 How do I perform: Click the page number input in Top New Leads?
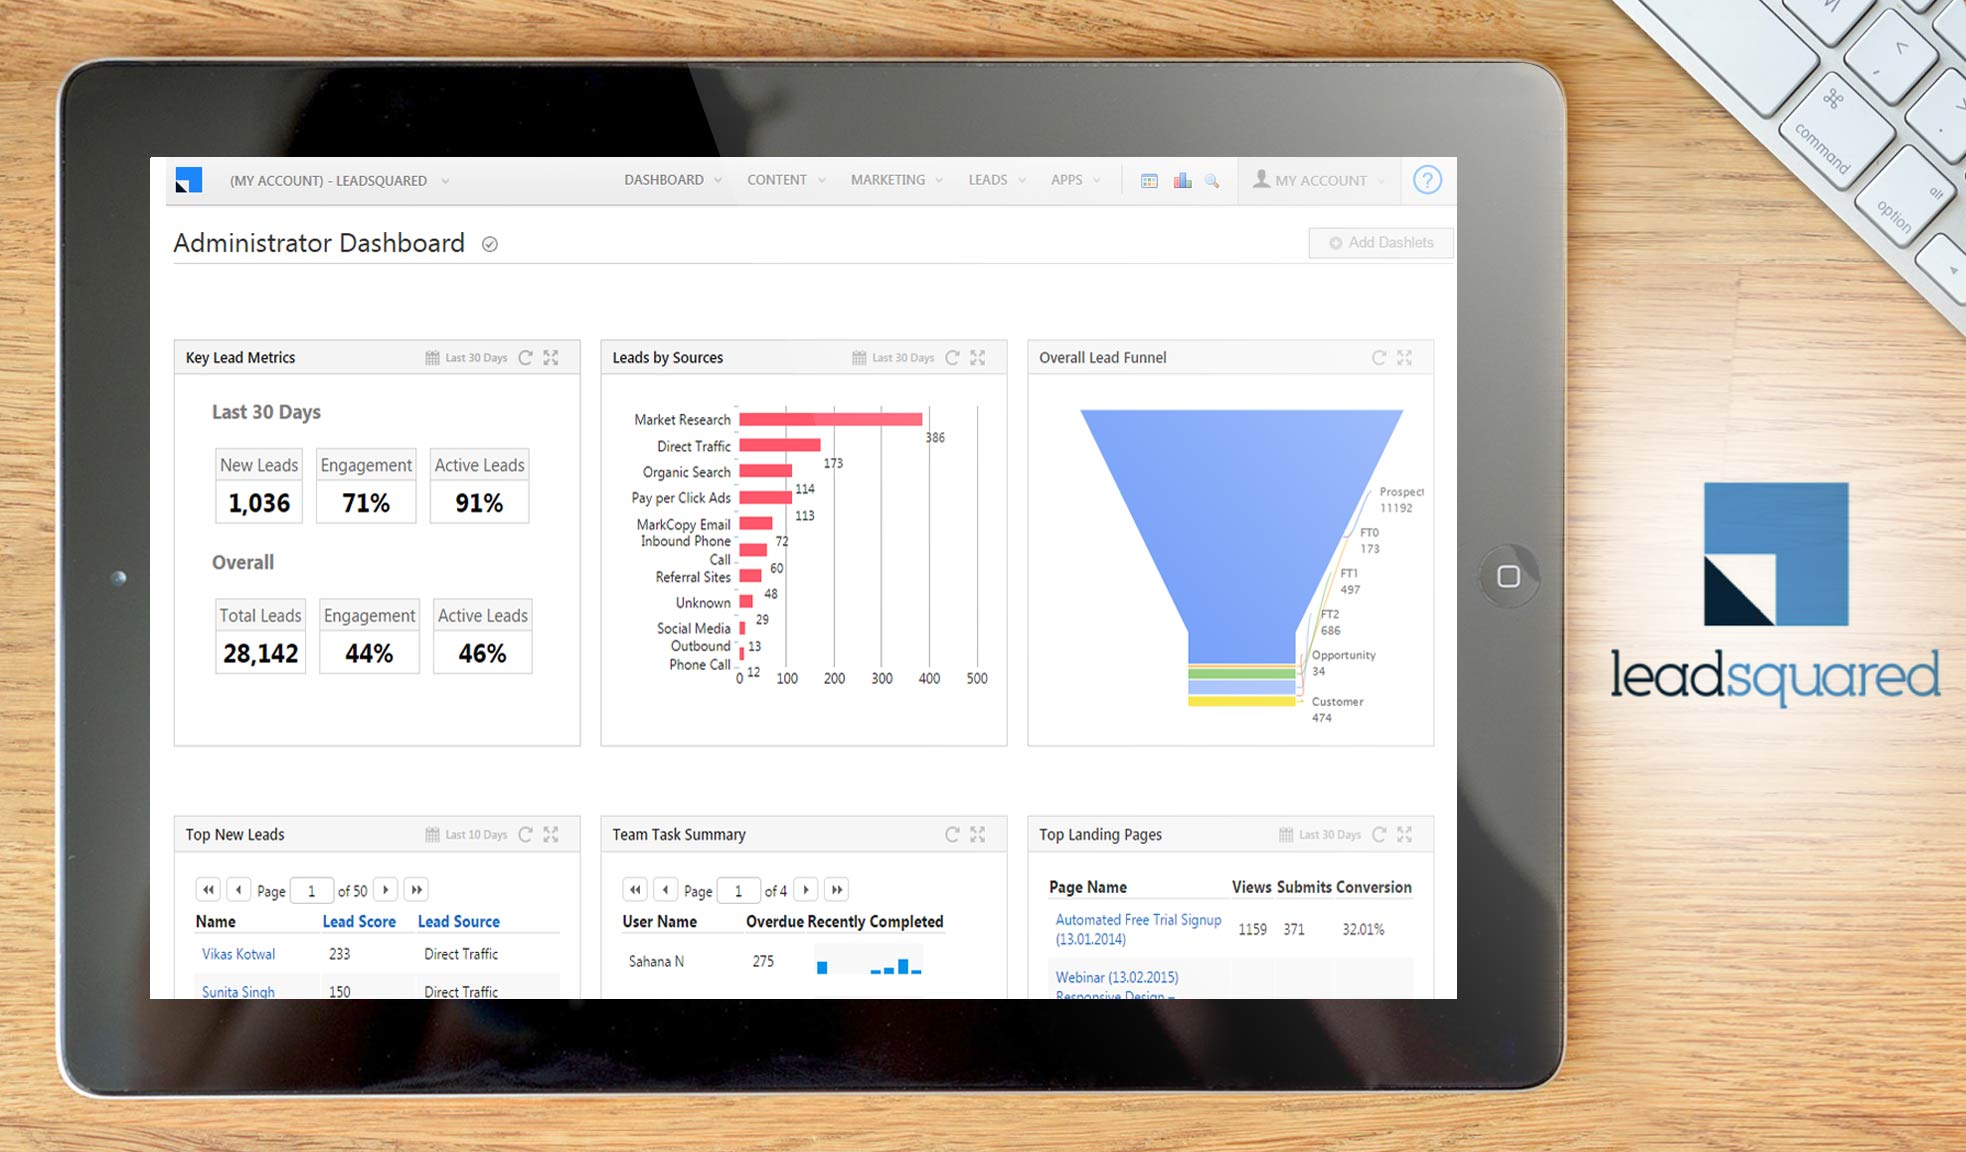(x=311, y=889)
